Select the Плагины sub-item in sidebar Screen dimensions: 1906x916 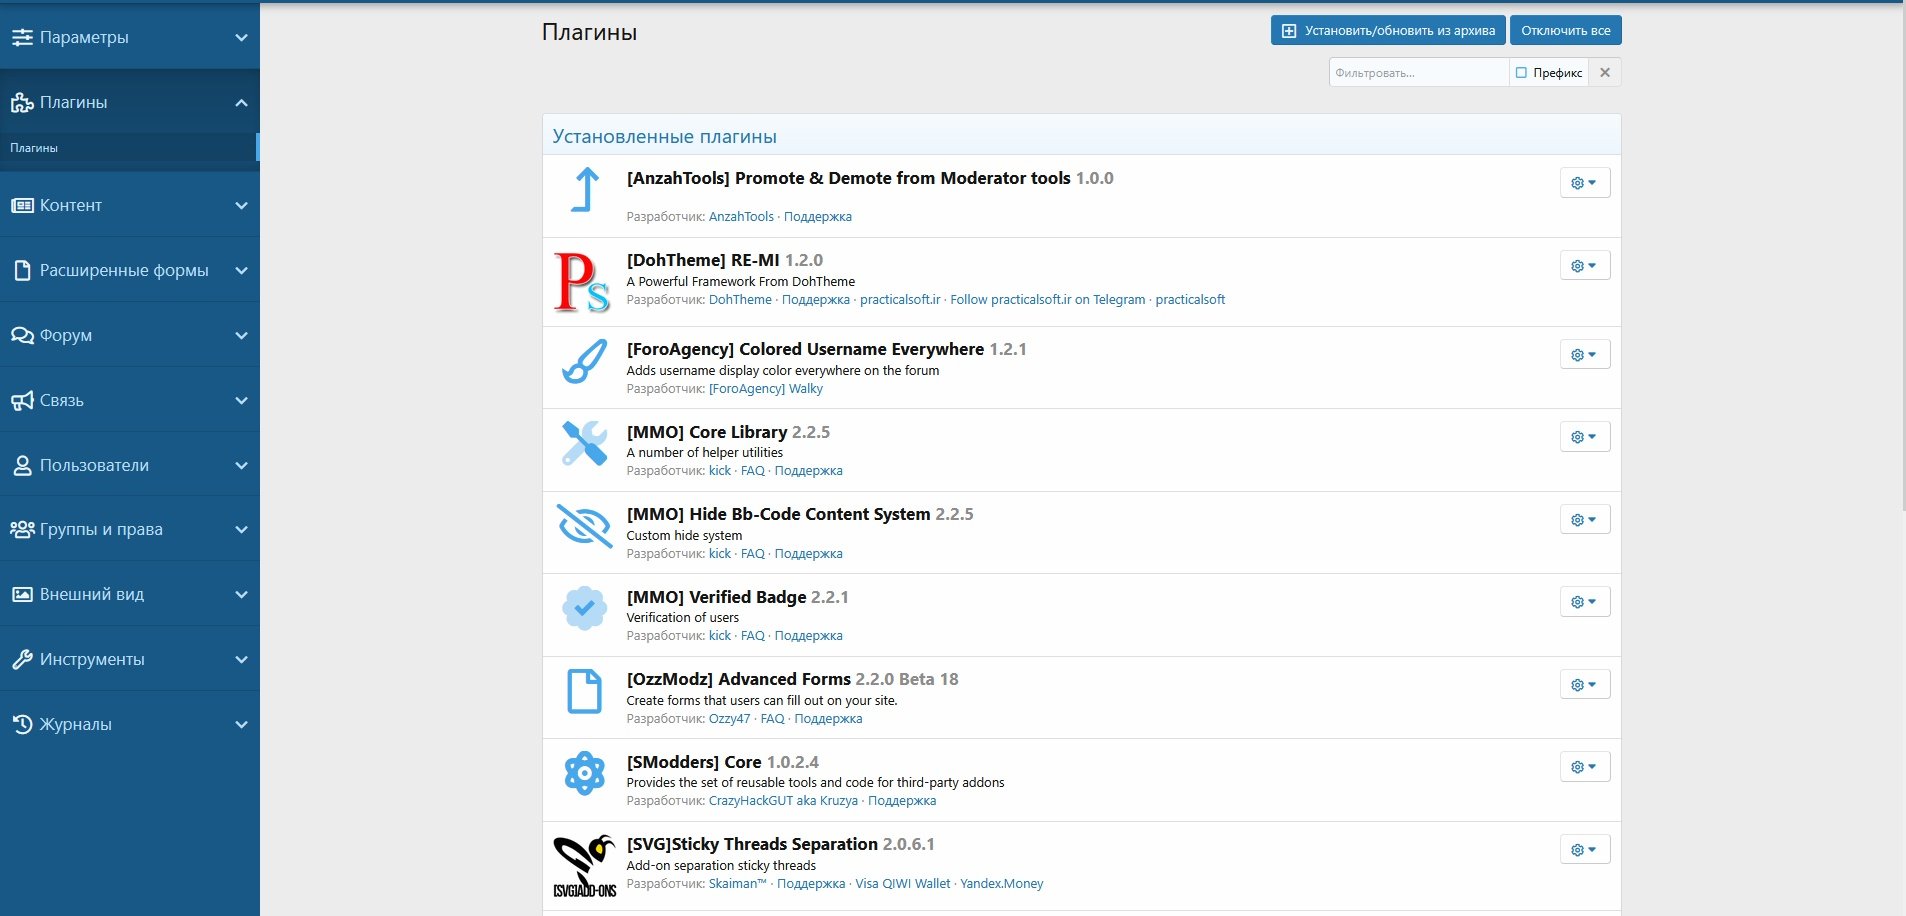pyautogui.click(x=34, y=148)
